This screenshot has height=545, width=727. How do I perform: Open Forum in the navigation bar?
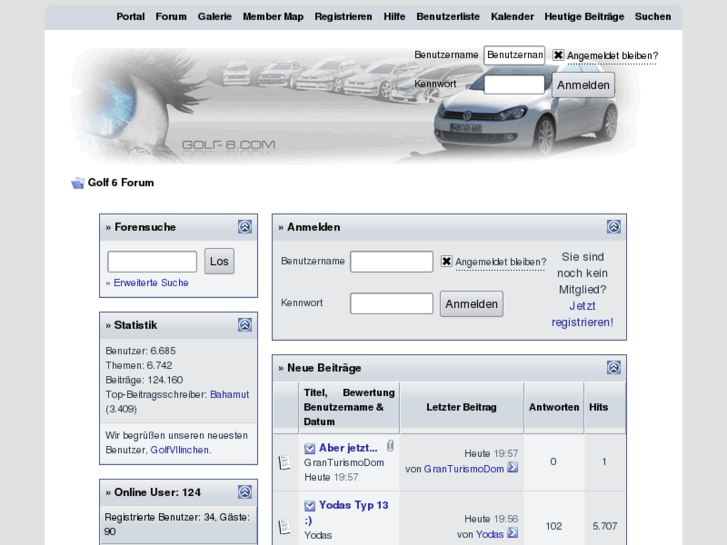[171, 17]
